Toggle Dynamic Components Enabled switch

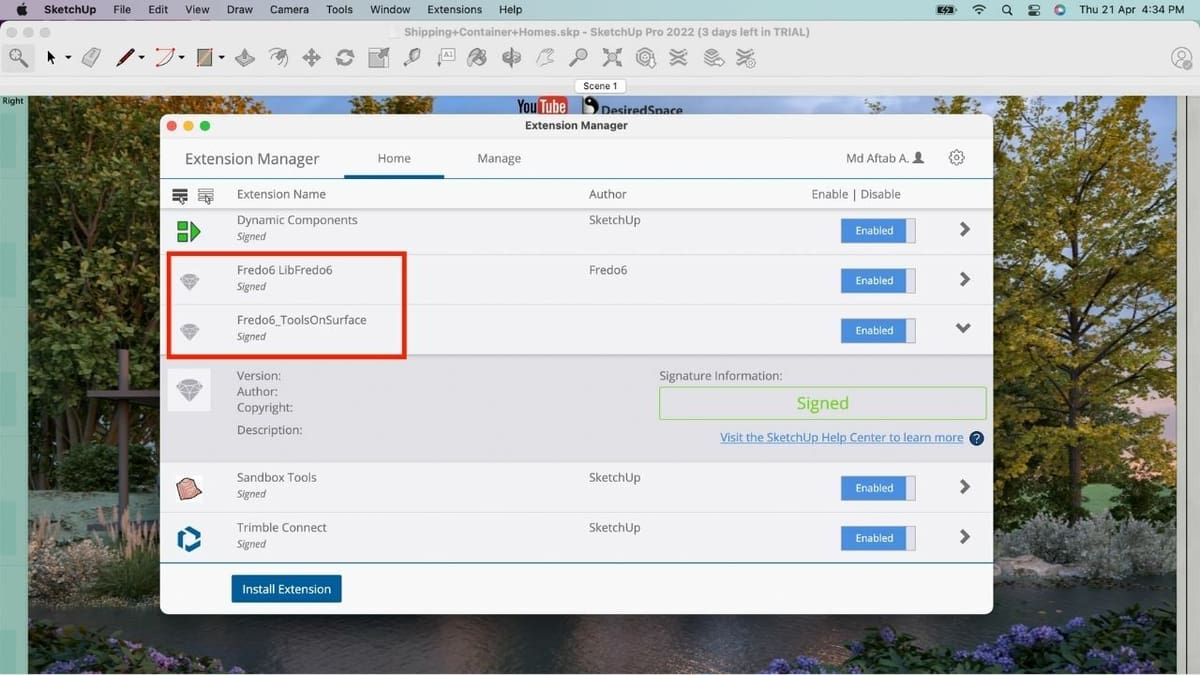coord(878,230)
